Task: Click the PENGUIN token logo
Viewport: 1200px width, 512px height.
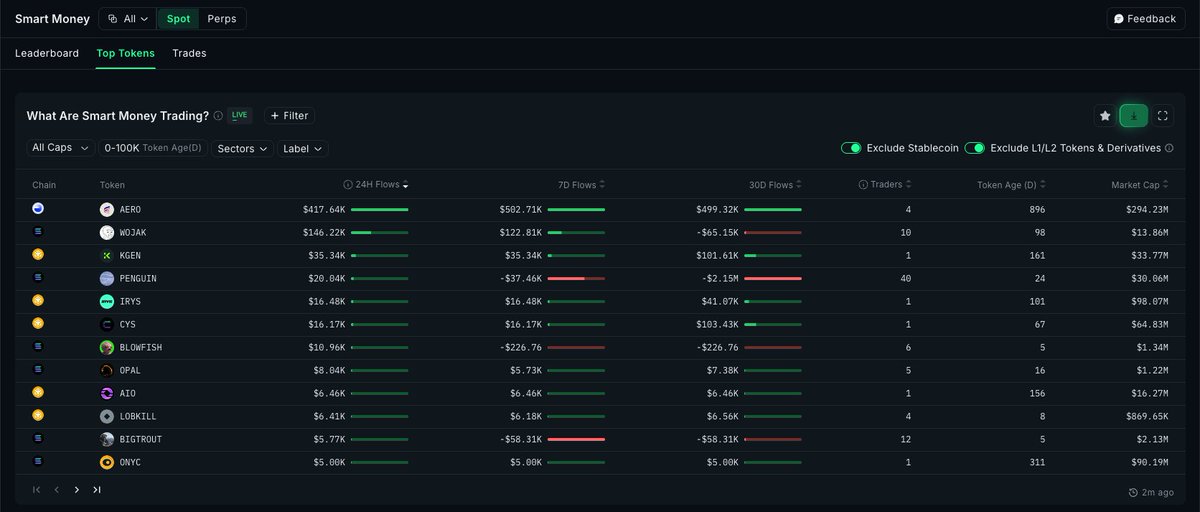Action: tap(107, 279)
